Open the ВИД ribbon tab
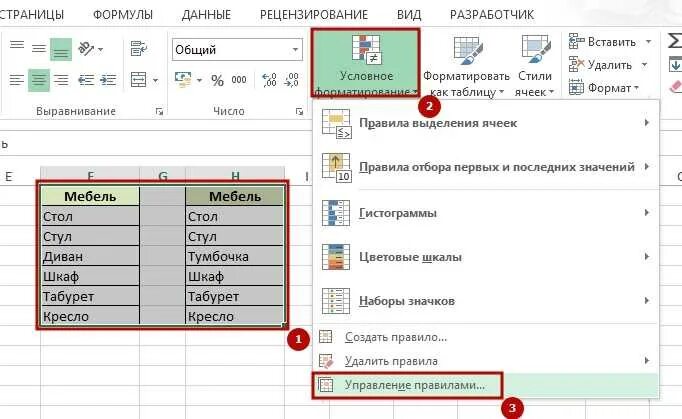682x419 pixels. pos(409,14)
